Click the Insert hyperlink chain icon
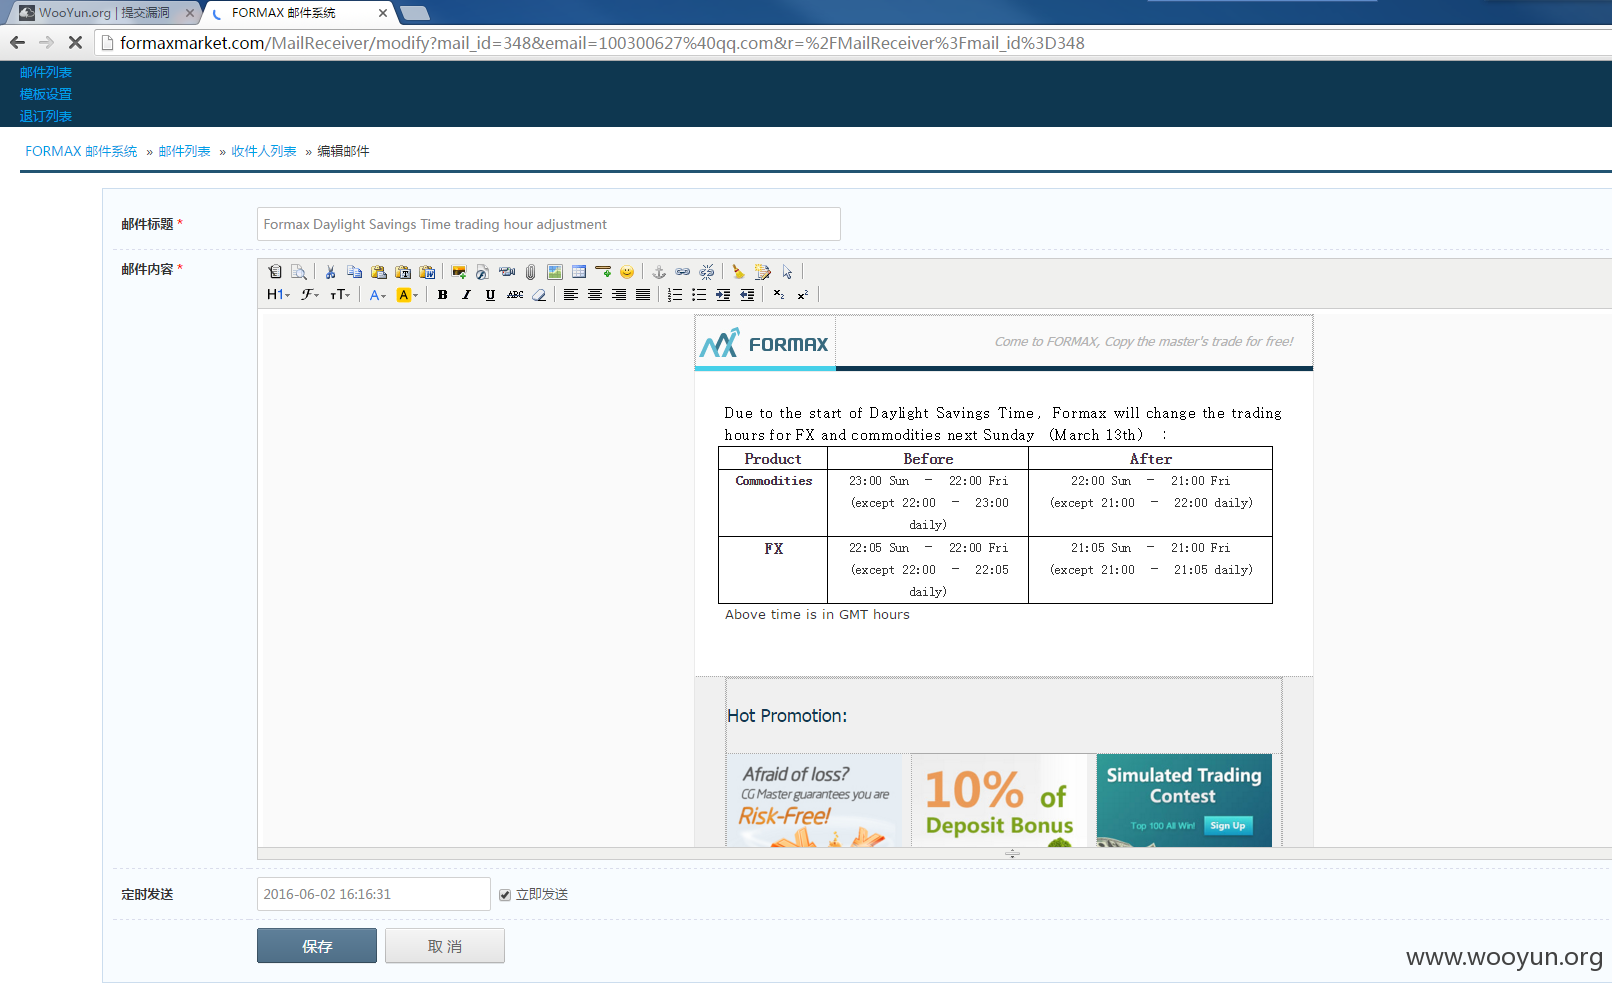The height and width of the screenshot is (986, 1612). [x=683, y=272]
